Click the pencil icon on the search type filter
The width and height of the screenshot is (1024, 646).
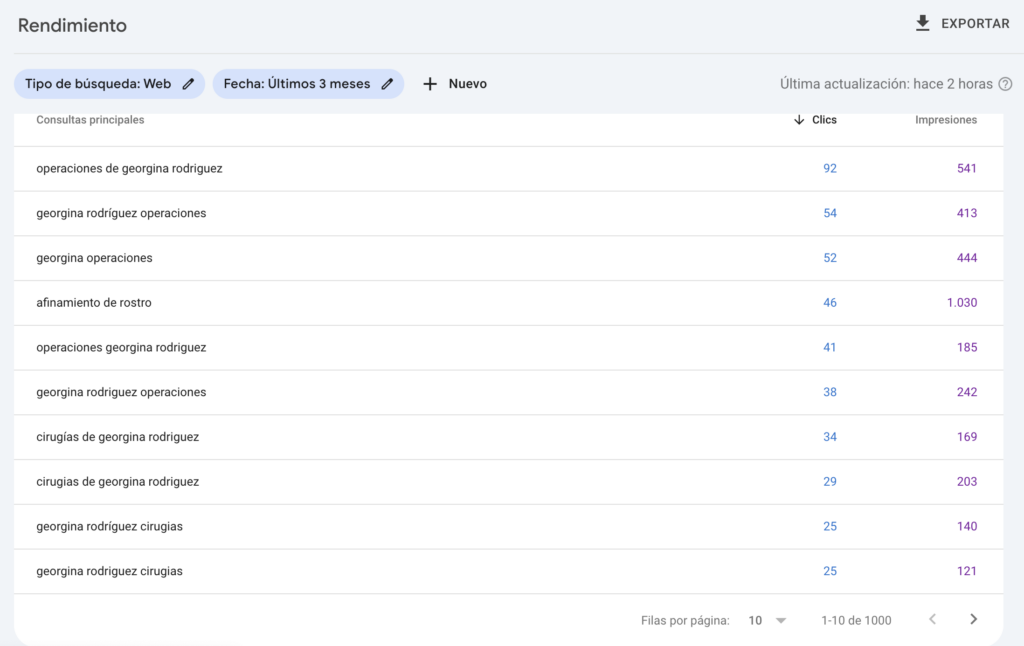187,84
